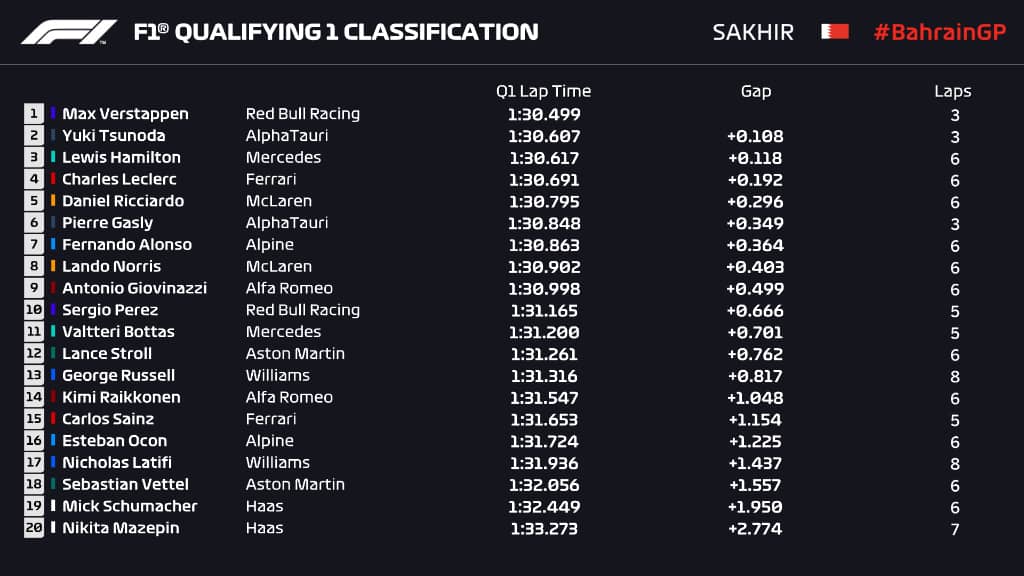The image size is (1024, 576).
Task: Click Sebastian Vettel's gap +1.557
Action: point(756,484)
